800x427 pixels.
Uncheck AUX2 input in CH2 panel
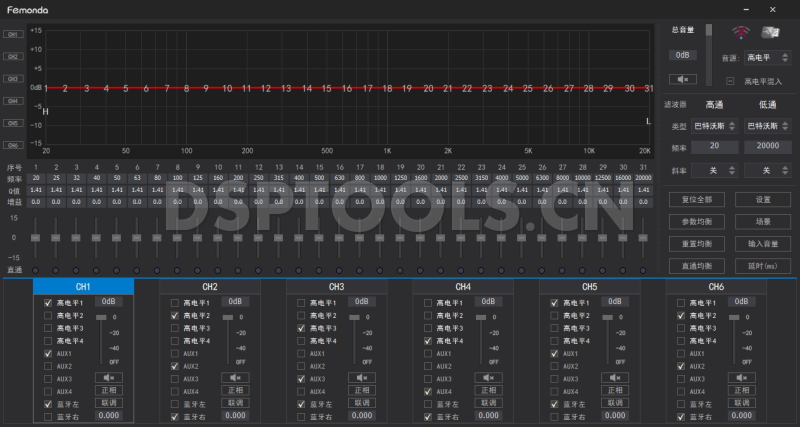tap(175, 366)
